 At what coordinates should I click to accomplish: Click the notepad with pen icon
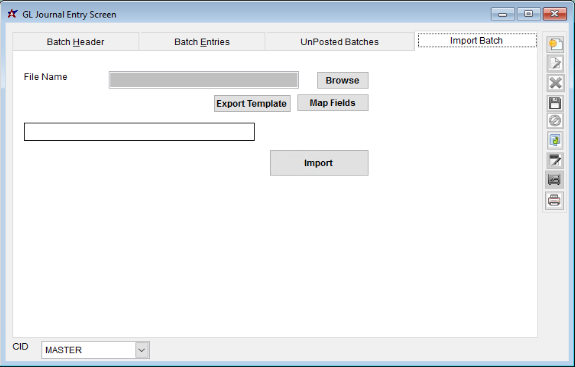tap(555, 160)
